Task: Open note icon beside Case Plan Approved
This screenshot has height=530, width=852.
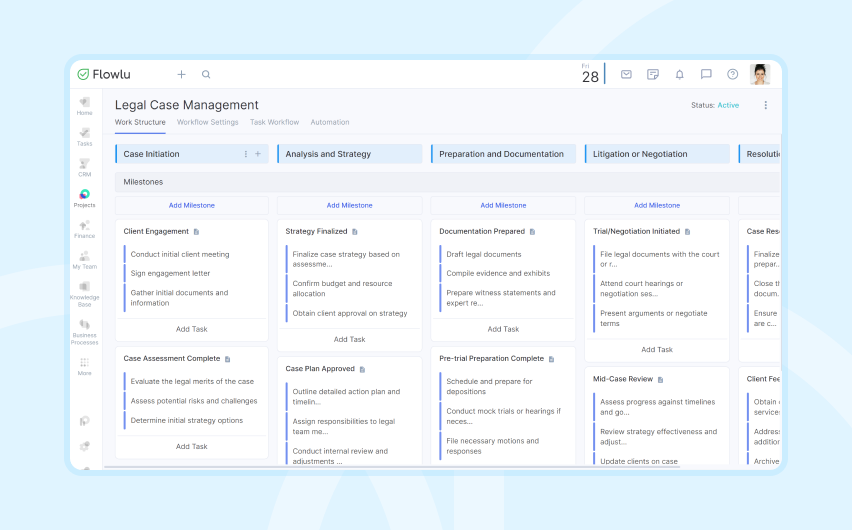Action: pyautogui.click(x=362, y=369)
